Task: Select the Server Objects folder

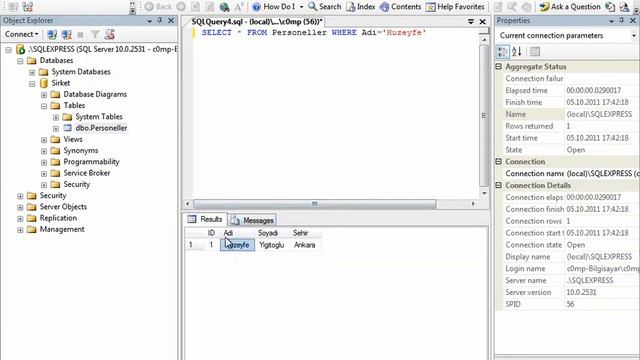Action: pos(63,207)
